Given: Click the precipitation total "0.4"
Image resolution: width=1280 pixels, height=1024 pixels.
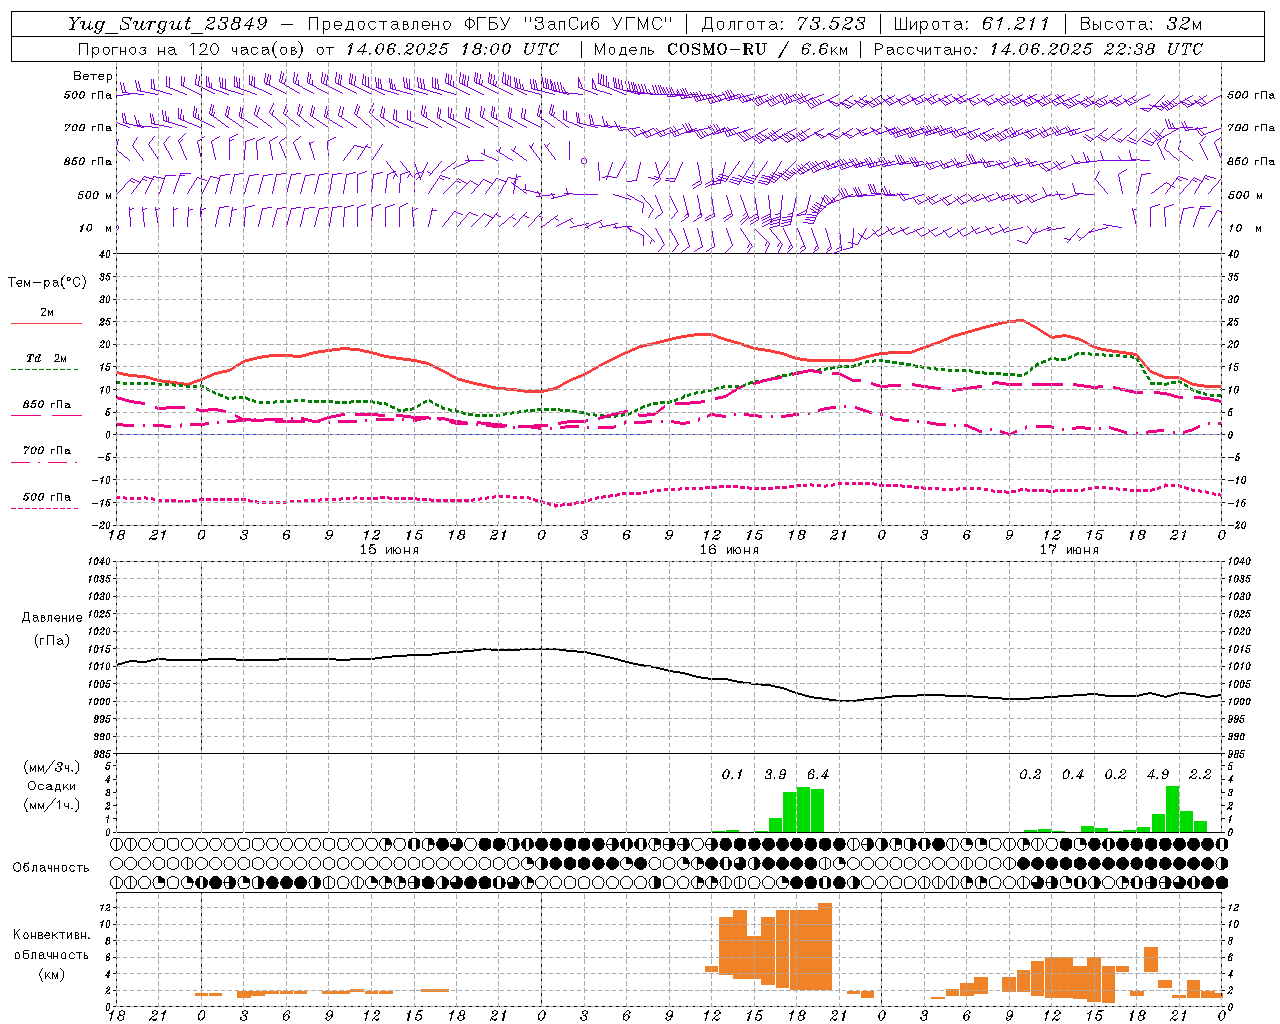Looking at the screenshot, I should tap(1073, 774).
